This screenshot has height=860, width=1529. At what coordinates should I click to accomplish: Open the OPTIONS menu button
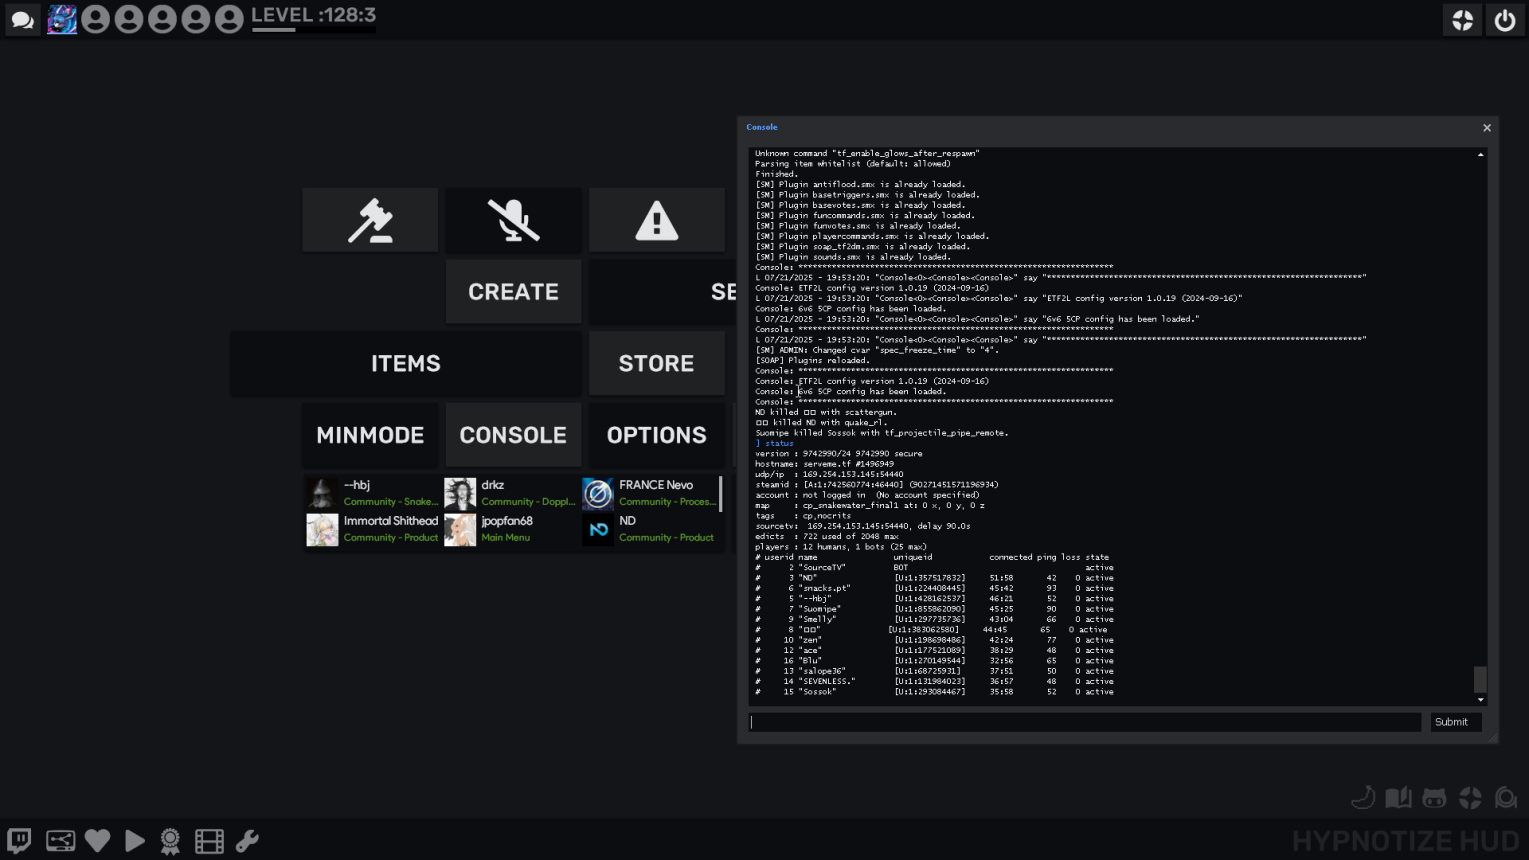coord(656,435)
